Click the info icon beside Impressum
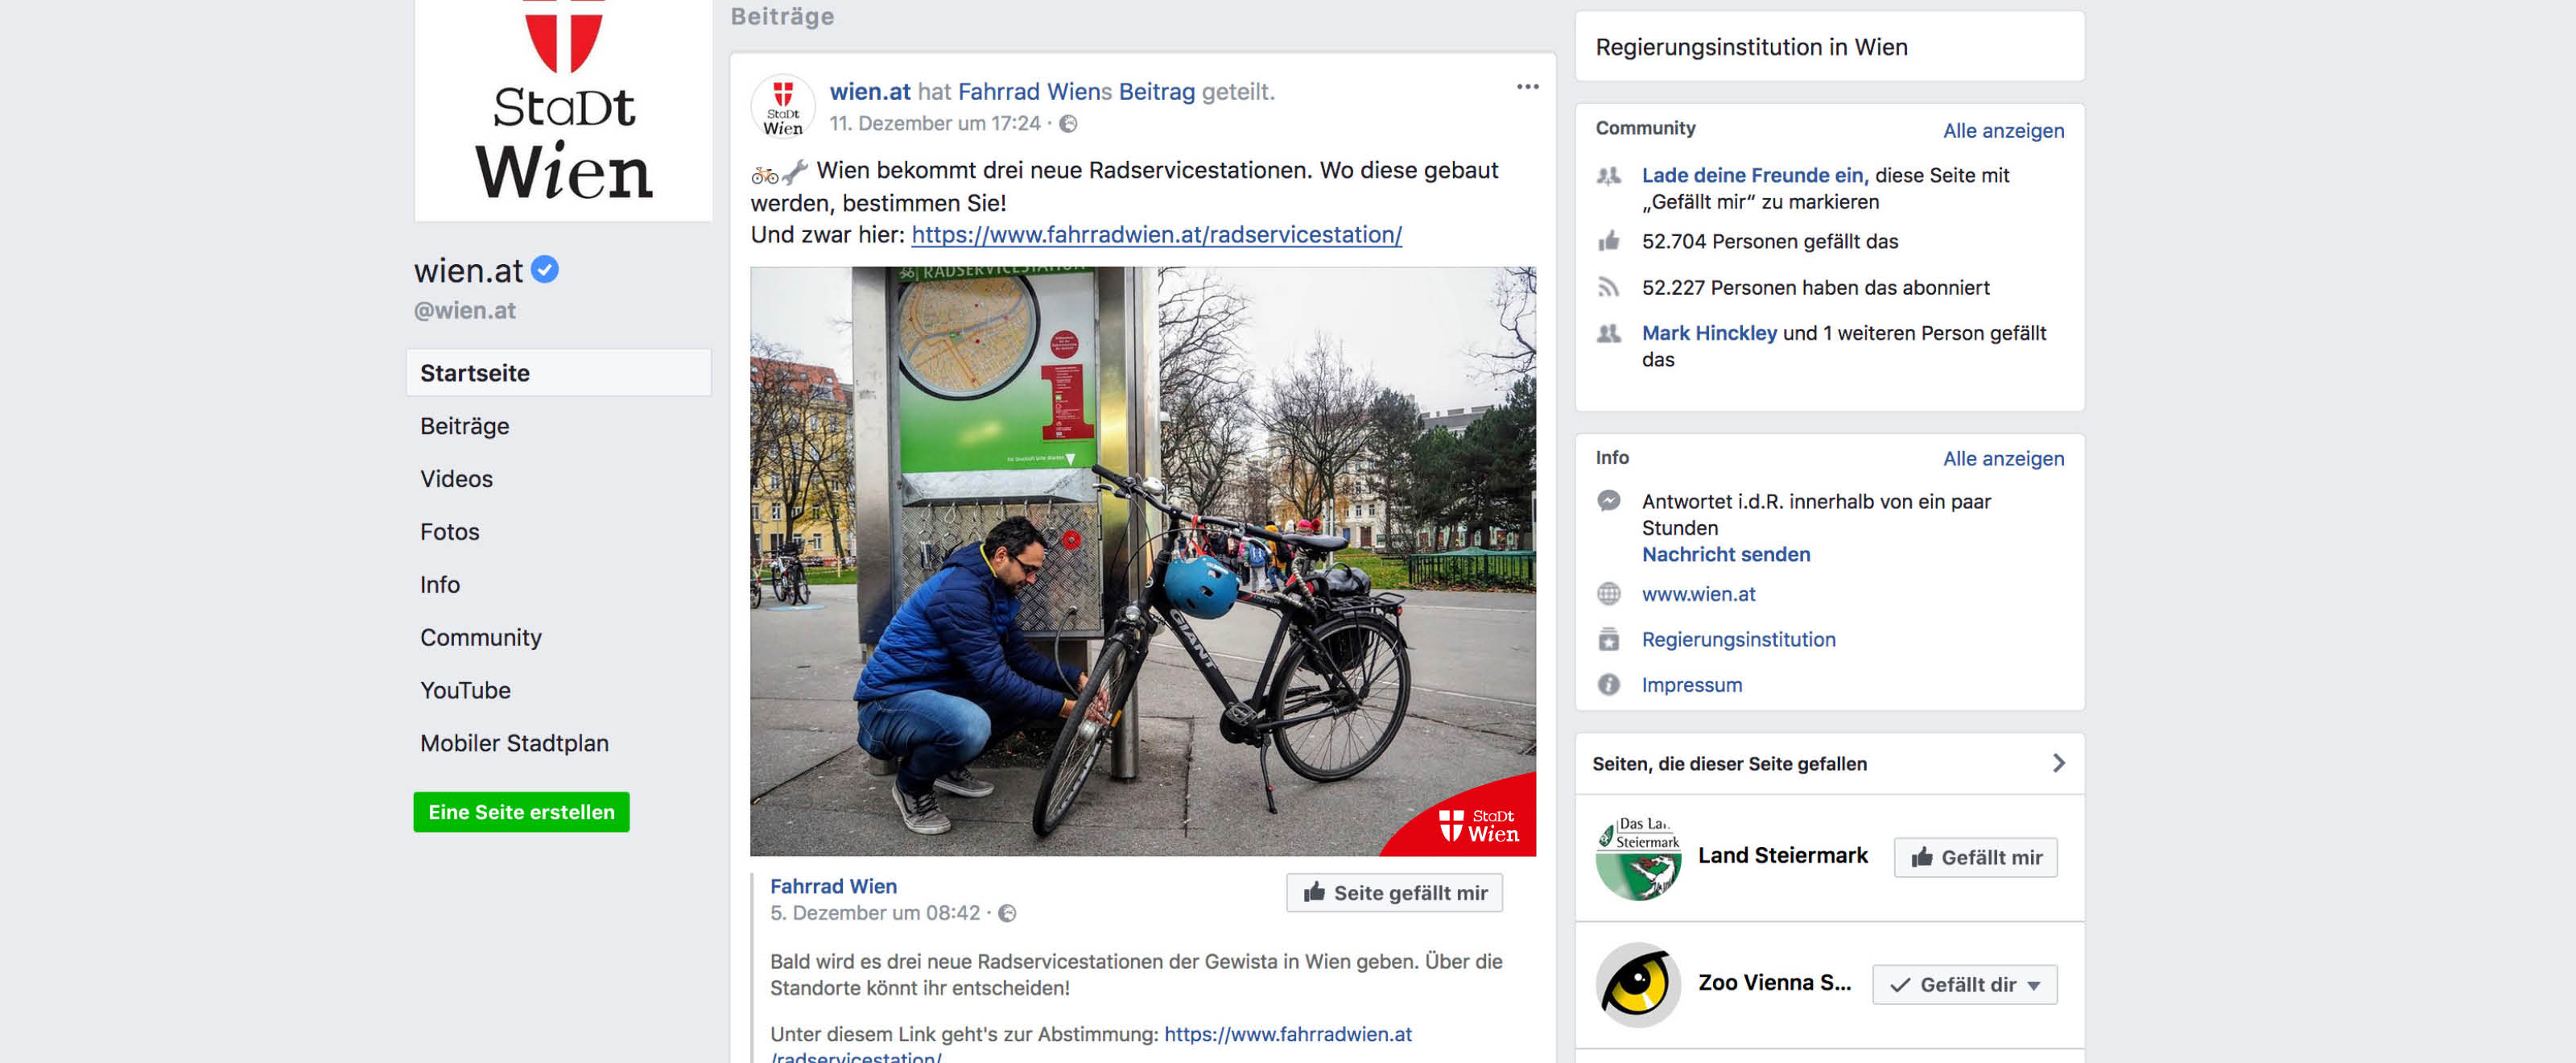Image resolution: width=2576 pixels, height=1063 pixels. 1608,685
